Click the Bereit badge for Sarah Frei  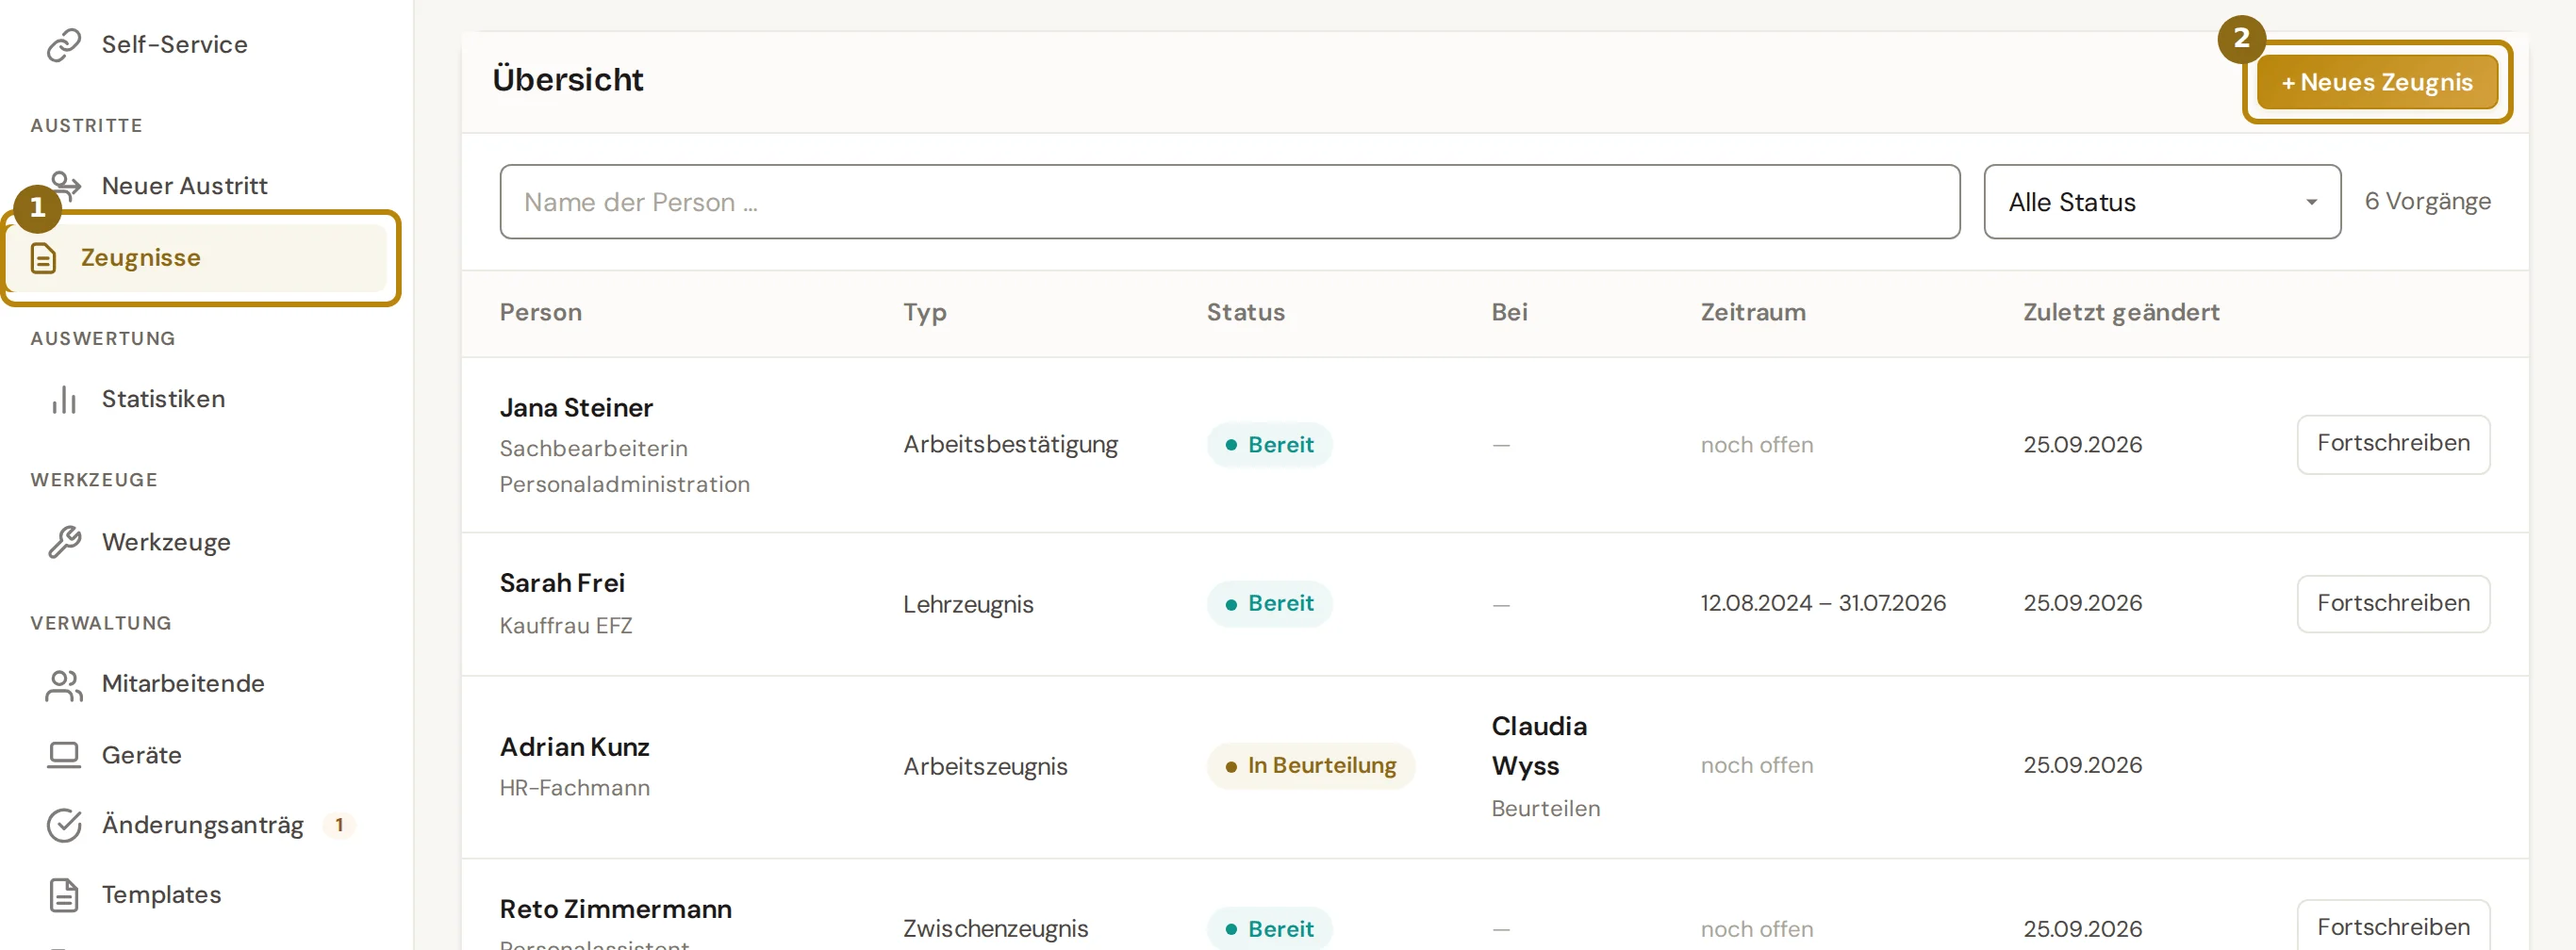pos(1269,604)
